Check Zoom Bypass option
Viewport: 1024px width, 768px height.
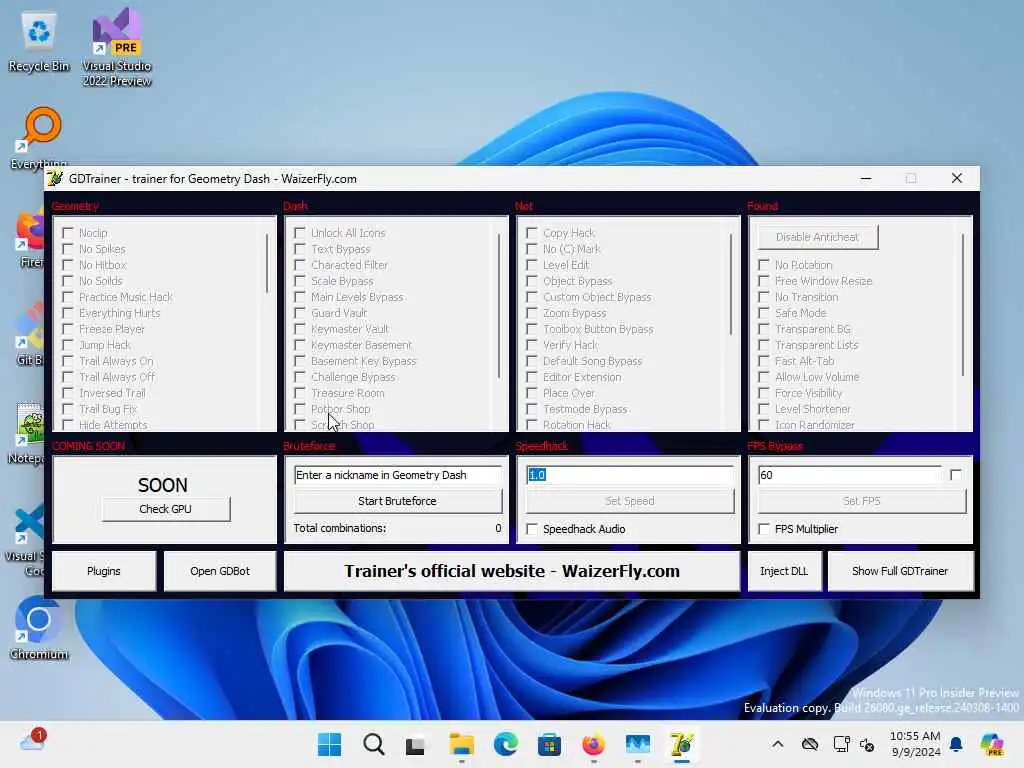[532, 313]
